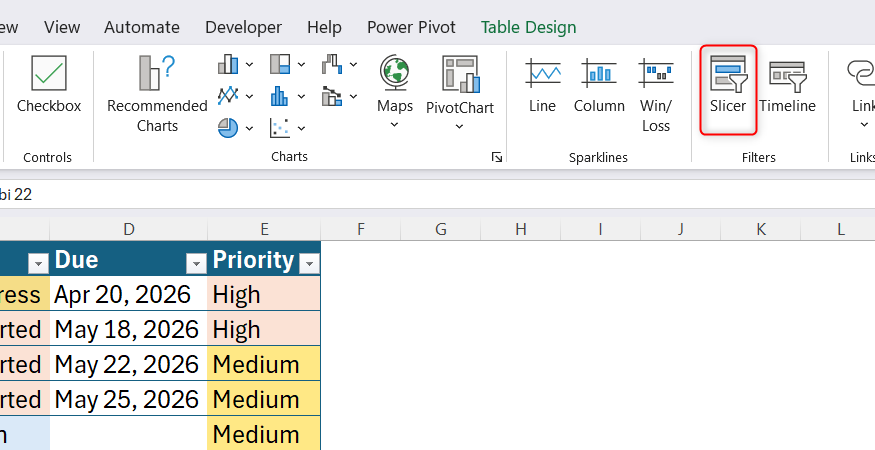The height and width of the screenshot is (450, 875).
Task: Select the May 22, 2026 cell
Action: (x=129, y=364)
